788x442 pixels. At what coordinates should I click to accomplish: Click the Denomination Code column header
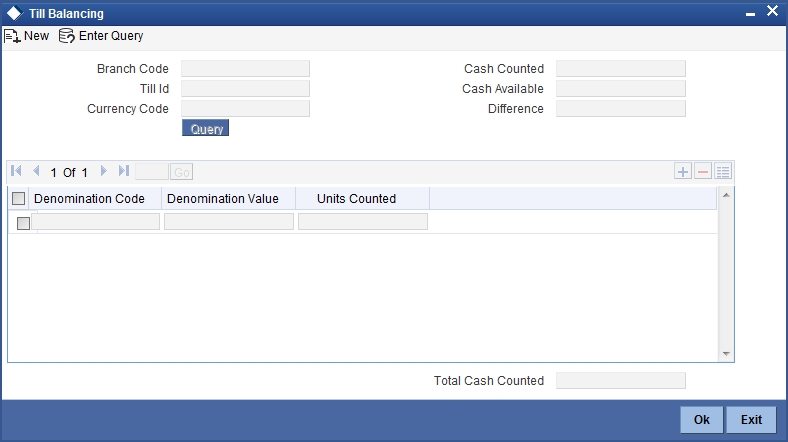(89, 199)
